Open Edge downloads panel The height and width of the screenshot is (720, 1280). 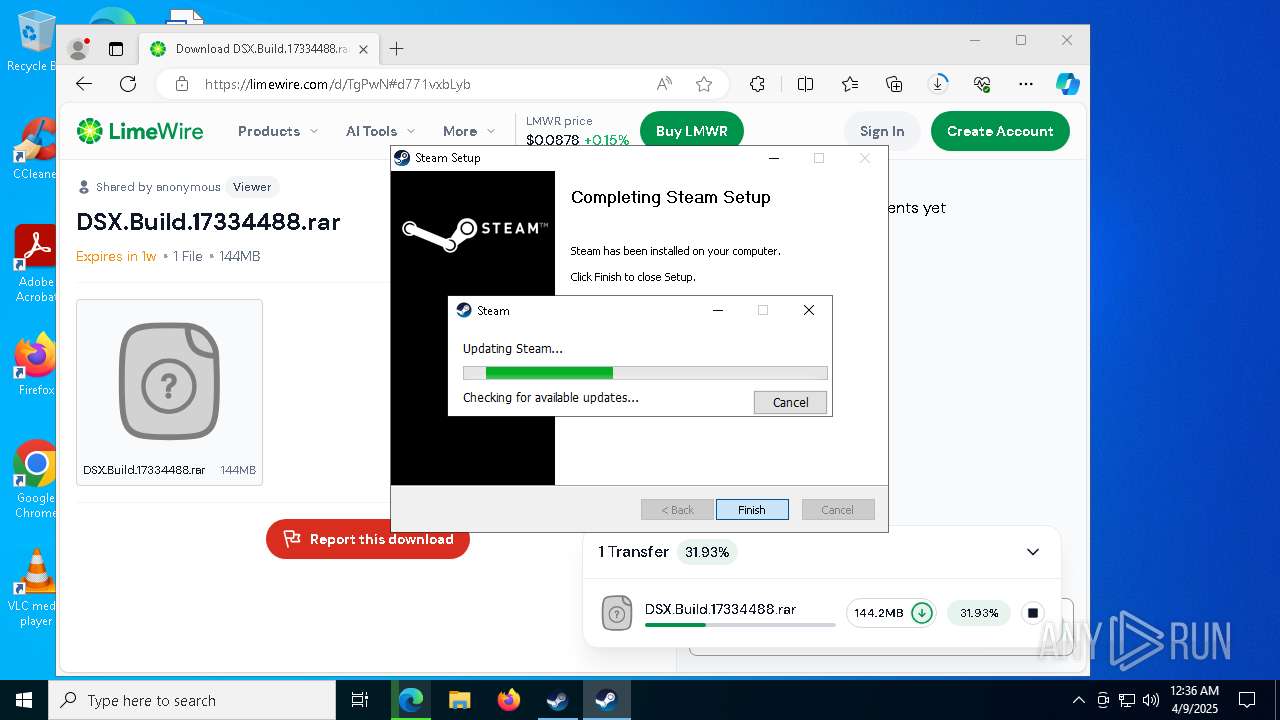(938, 84)
